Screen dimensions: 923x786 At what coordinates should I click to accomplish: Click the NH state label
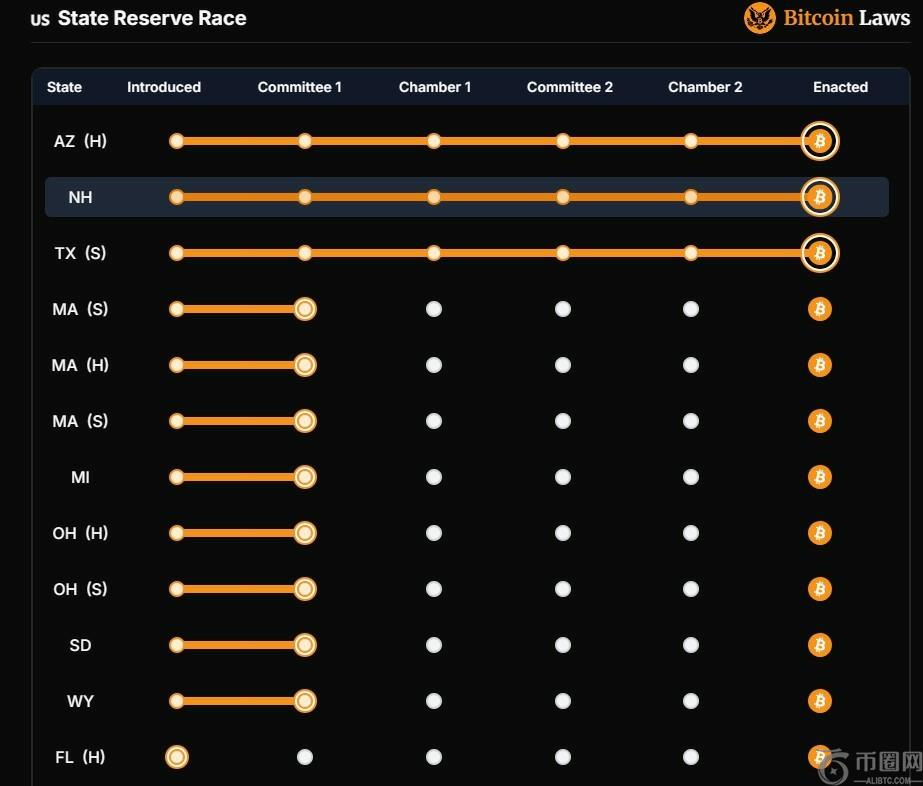click(80, 197)
